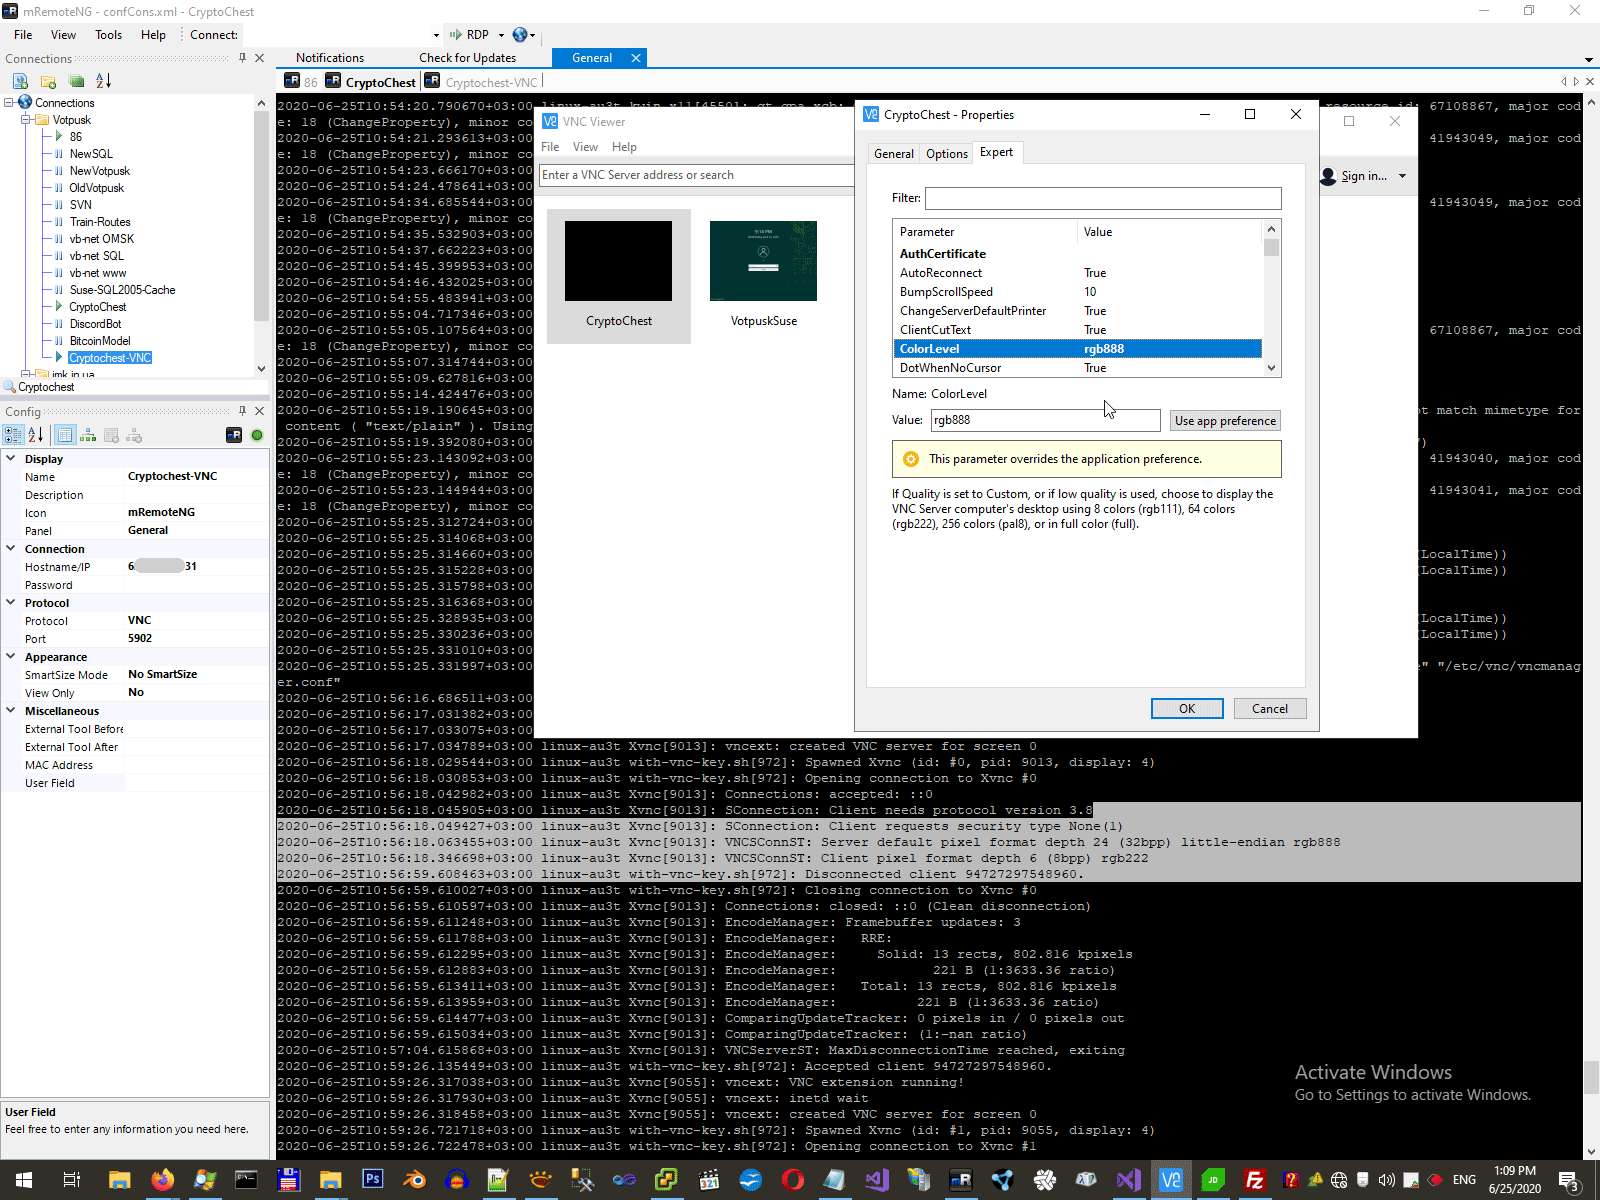Collapse the Votpusk folder node
The image size is (1600, 1200).
click(x=26, y=120)
